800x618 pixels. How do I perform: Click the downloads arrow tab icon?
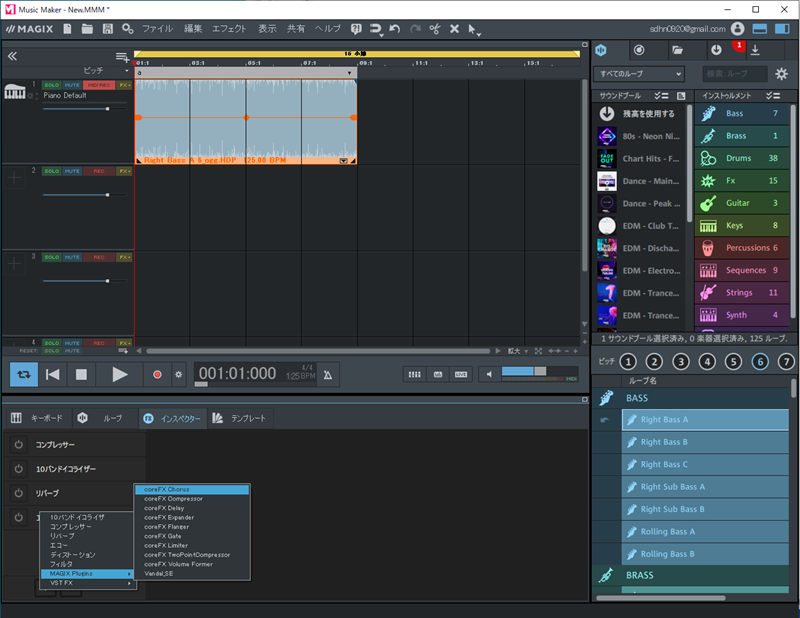tap(755, 50)
